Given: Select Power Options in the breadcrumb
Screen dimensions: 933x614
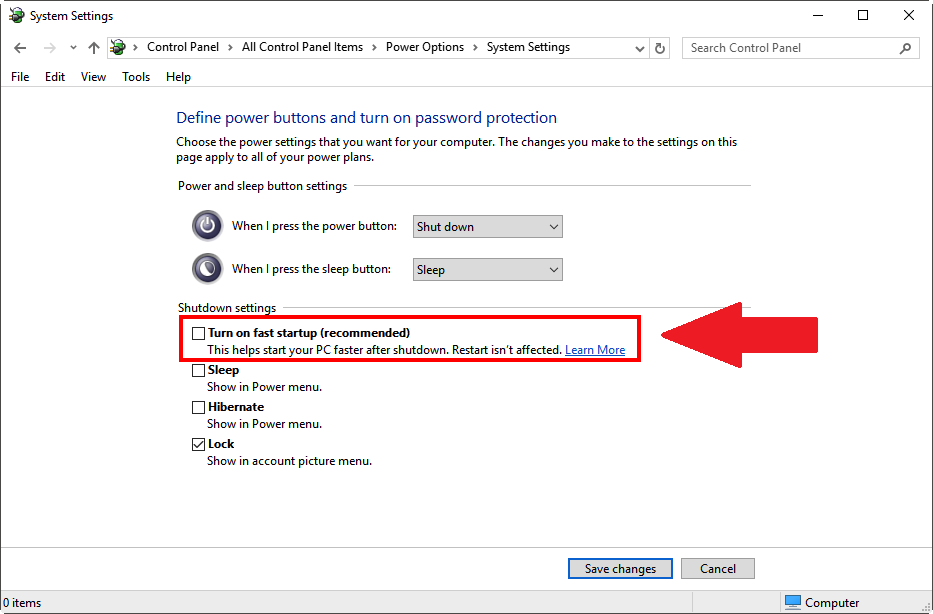Looking at the screenshot, I should click(425, 47).
